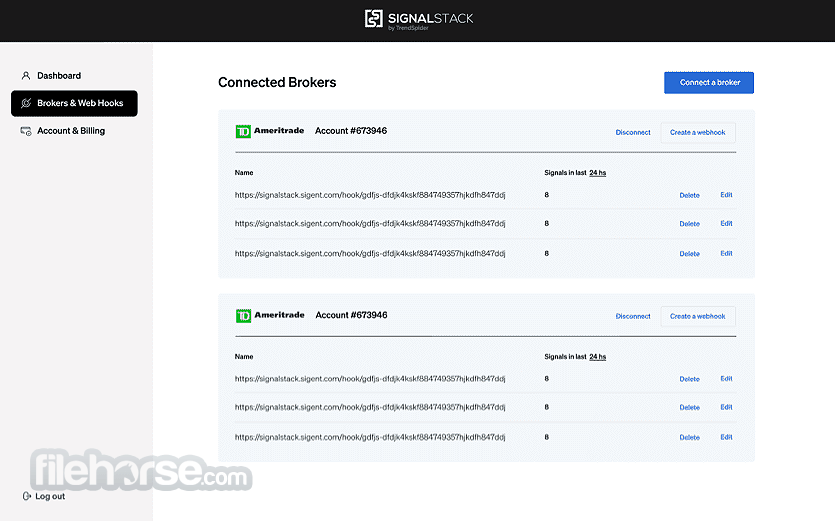This screenshot has width=835, height=521.
Task: Delete the third webhook in the upper card
Action: click(689, 254)
